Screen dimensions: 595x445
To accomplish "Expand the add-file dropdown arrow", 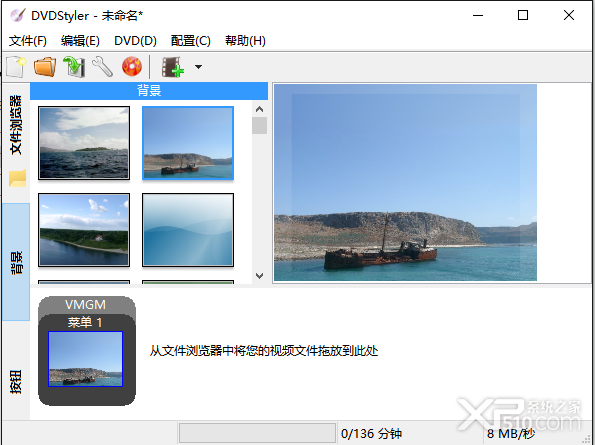I will coord(198,67).
